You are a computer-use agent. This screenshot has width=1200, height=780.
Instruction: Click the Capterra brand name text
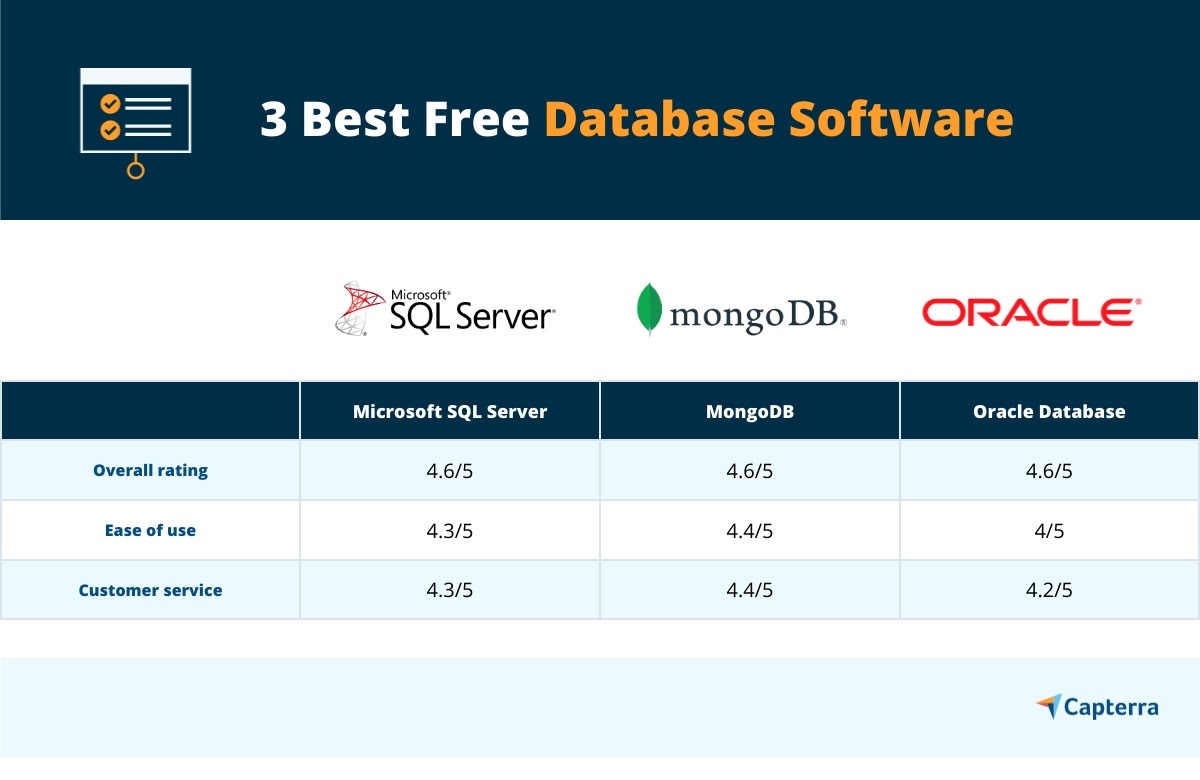(1112, 708)
